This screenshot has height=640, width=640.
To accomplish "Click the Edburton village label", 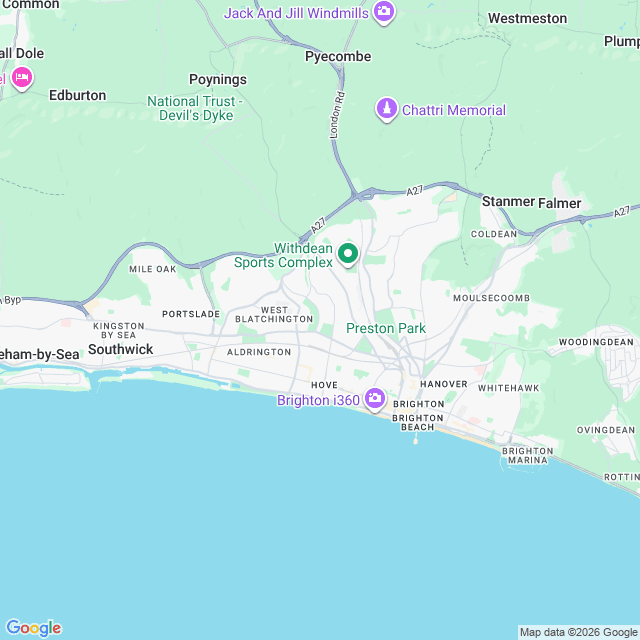I will [78, 96].
